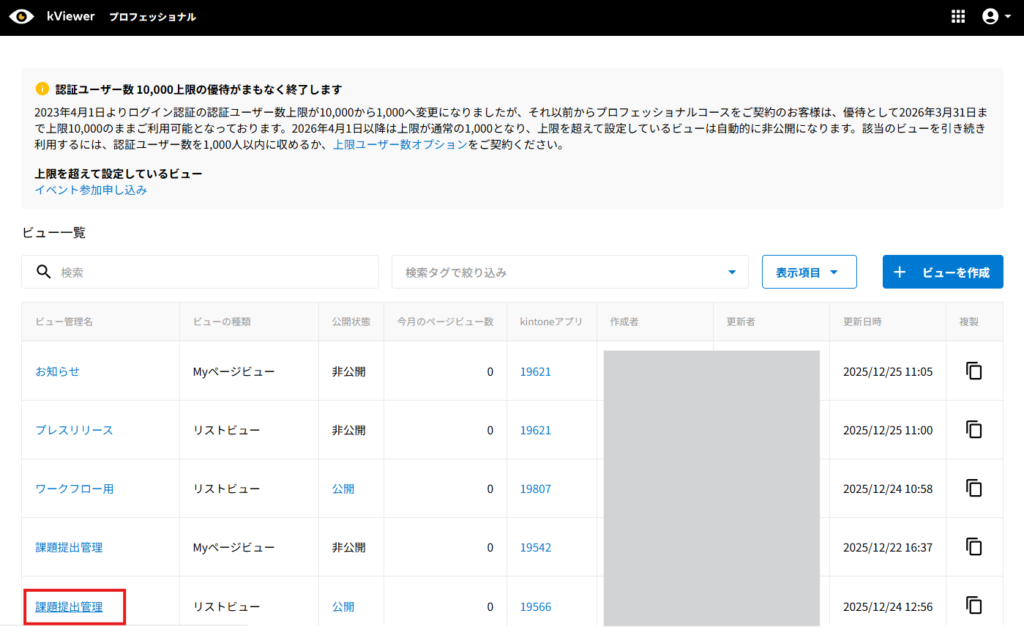The width and height of the screenshot is (1024, 627).
Task: Click 公開 status of ワークフロー用 row
Action: pyautogui.click(x=343, y=489)
